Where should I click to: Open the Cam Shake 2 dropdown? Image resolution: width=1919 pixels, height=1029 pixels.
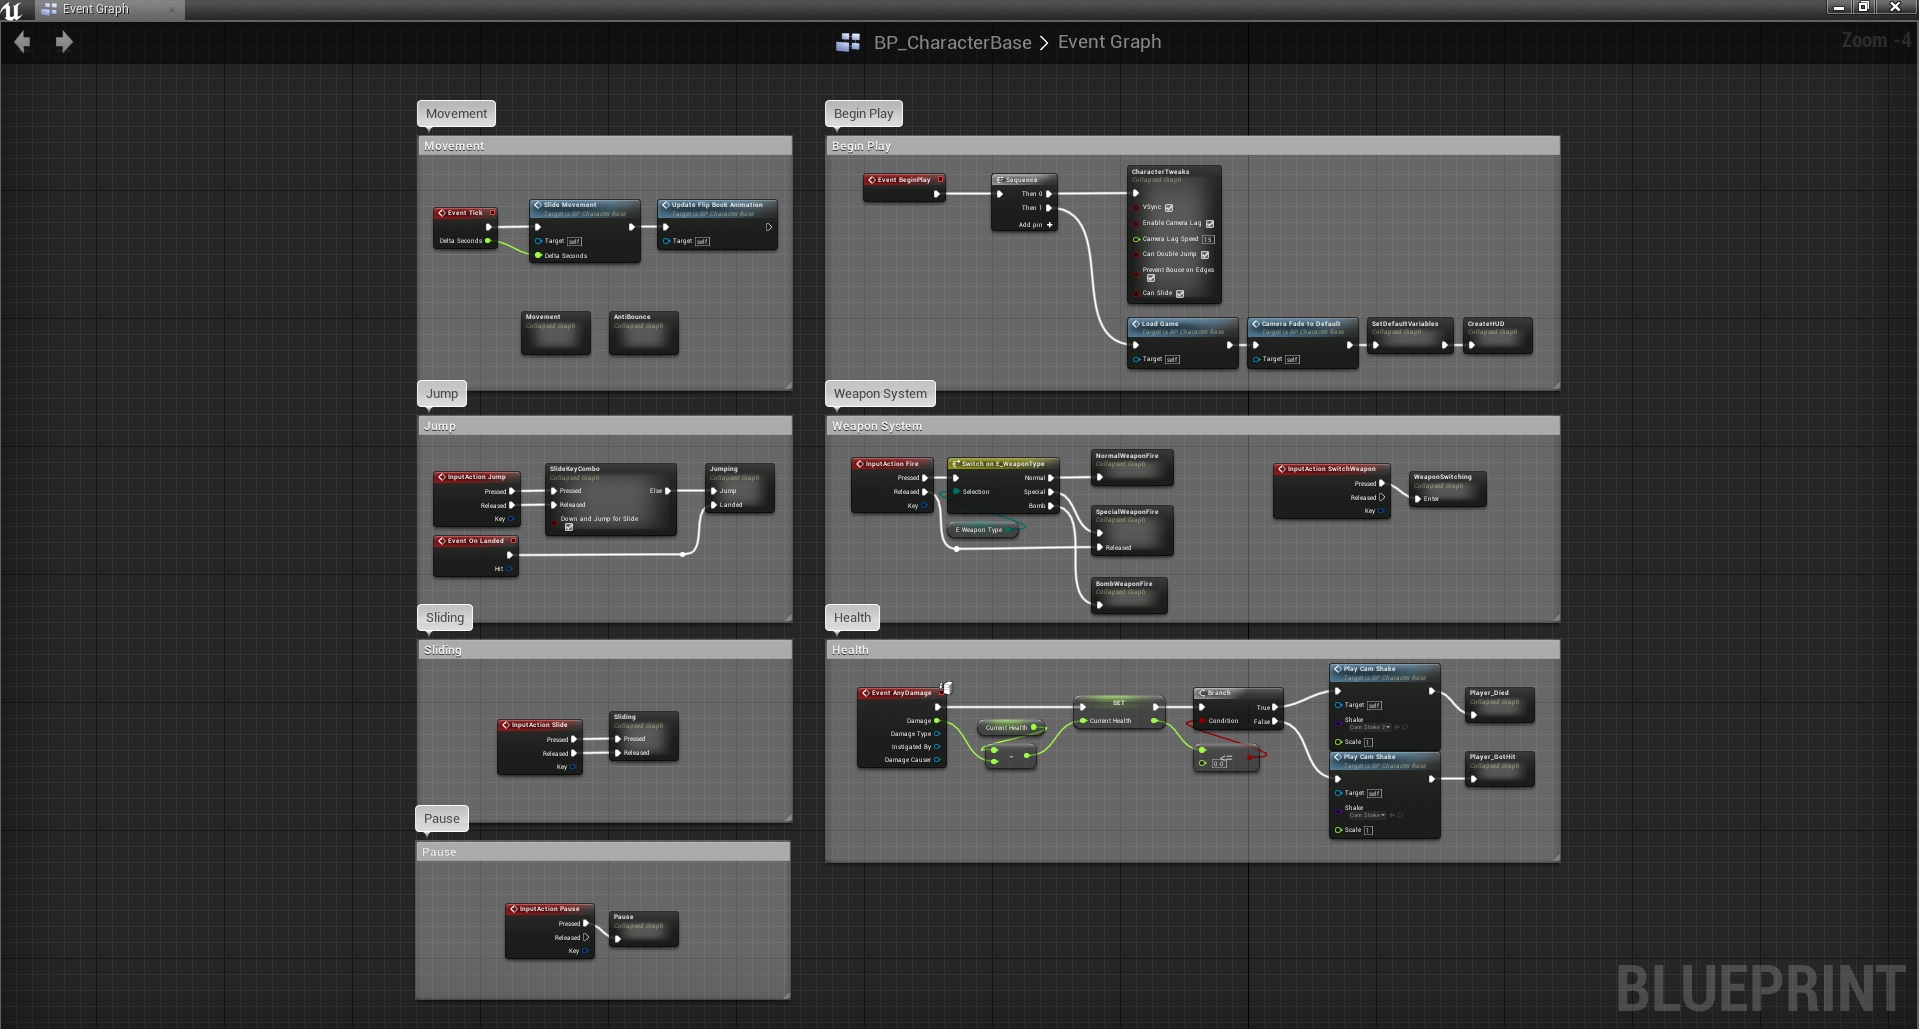(1371, 727)
